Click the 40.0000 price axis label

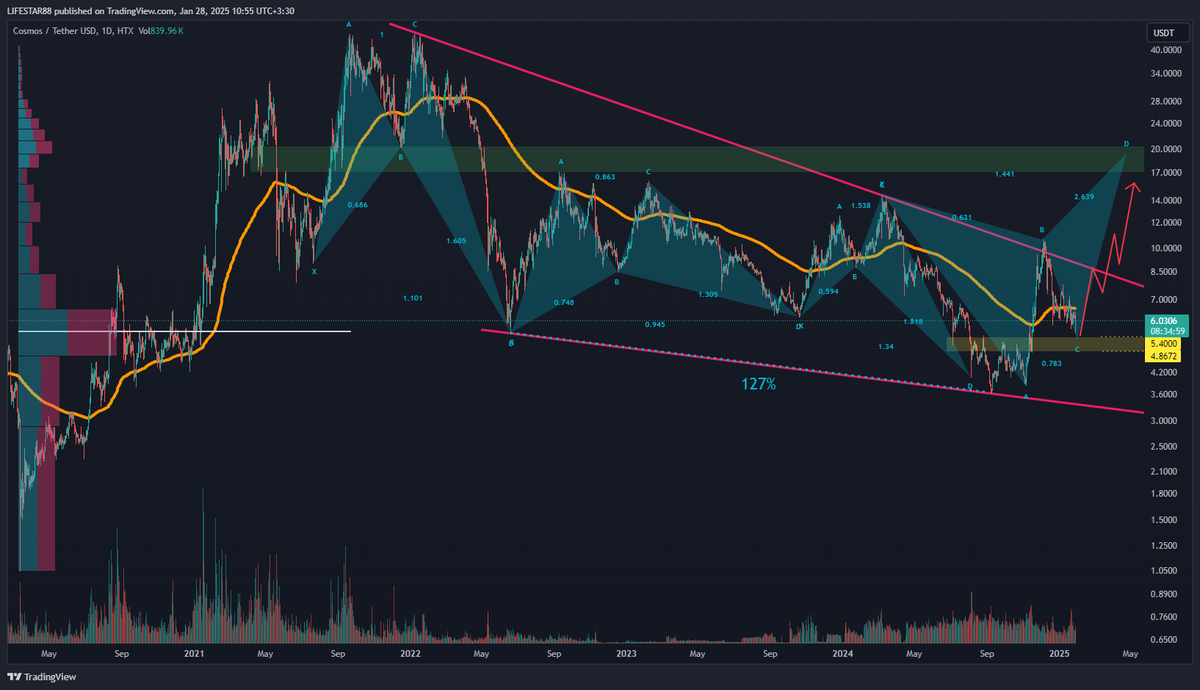click(x=1162, y=50)
